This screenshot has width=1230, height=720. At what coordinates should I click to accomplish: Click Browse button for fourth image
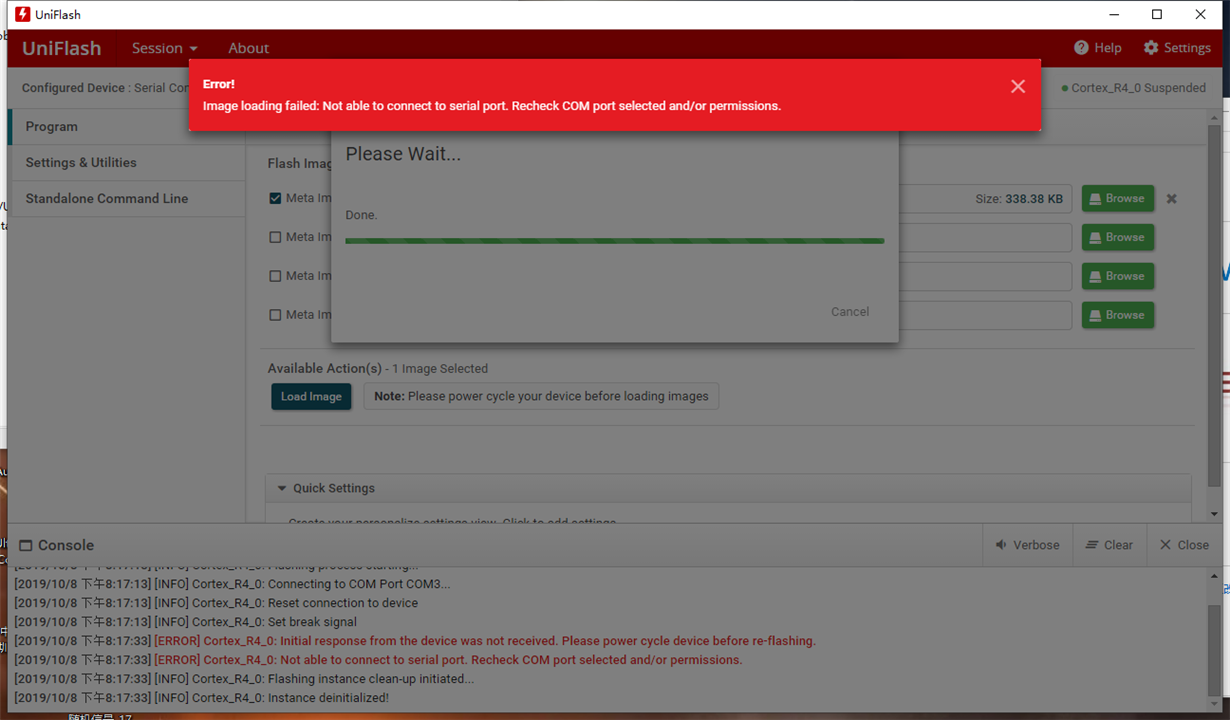click(1117, 315)
